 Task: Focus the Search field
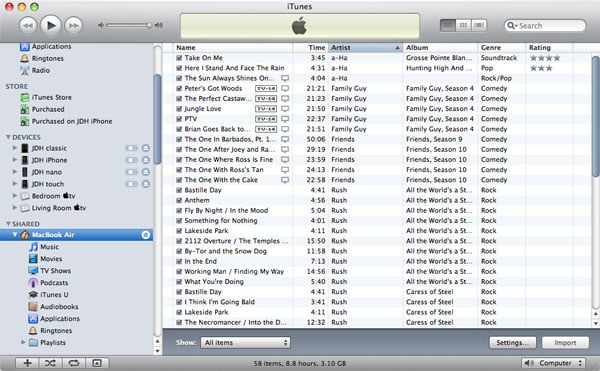[545, 26]
